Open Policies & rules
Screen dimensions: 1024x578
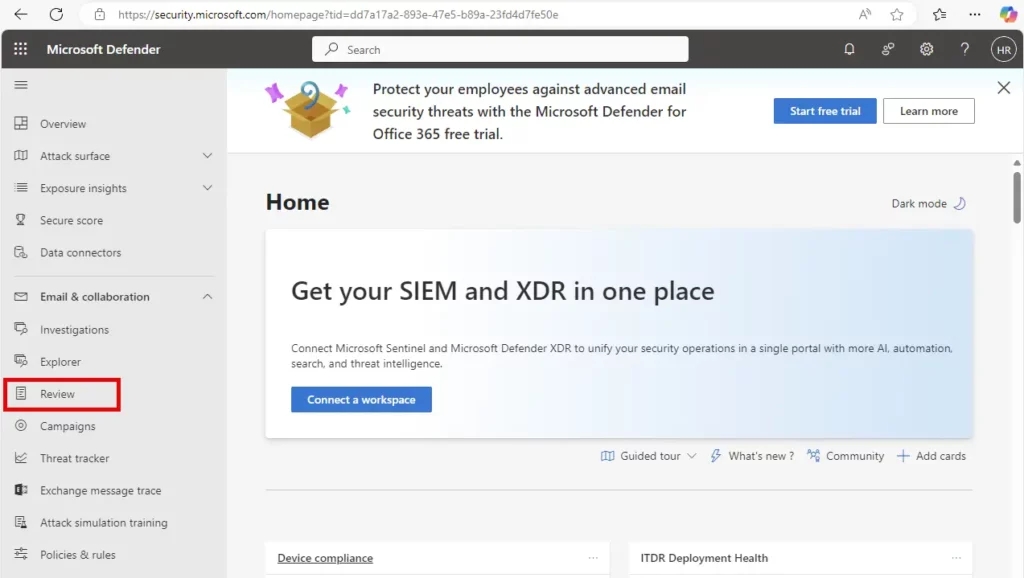[x=78, y=554]
